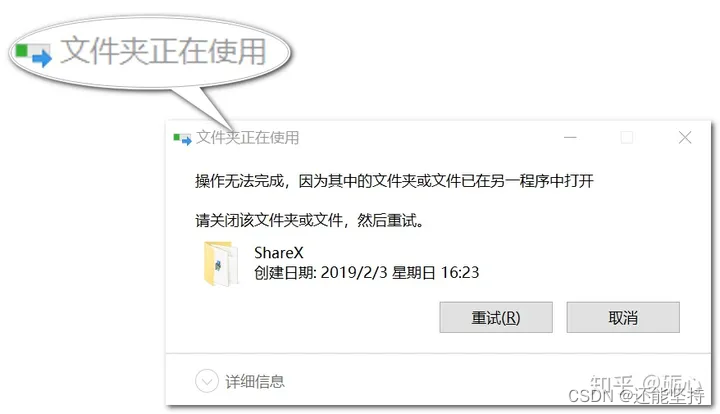Click the empty middle area of dialog title bar
Viewport: 720px width, 414px height.
427,137
